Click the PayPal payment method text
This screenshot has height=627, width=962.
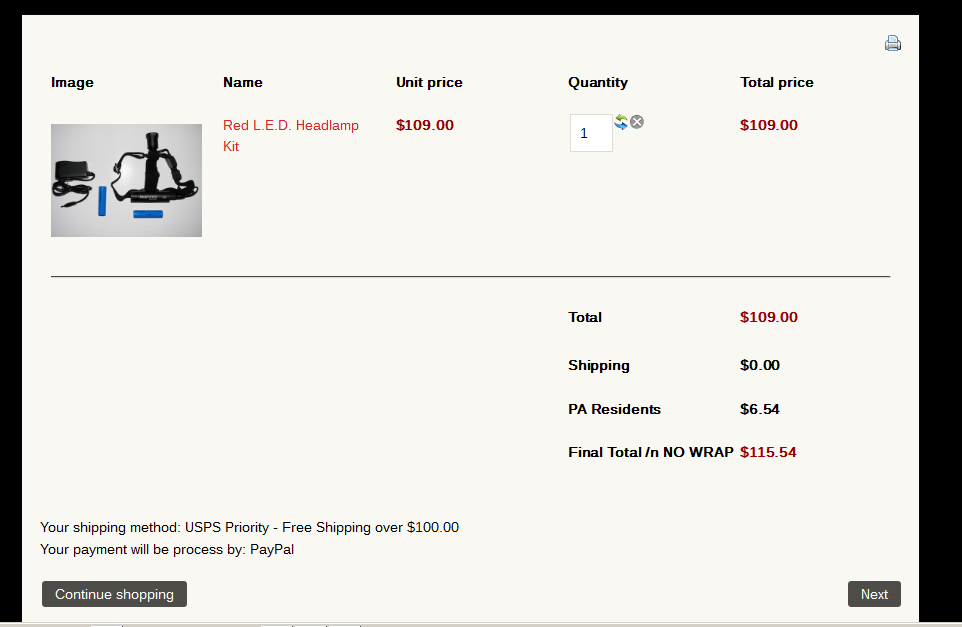click(x=272, y=549)
